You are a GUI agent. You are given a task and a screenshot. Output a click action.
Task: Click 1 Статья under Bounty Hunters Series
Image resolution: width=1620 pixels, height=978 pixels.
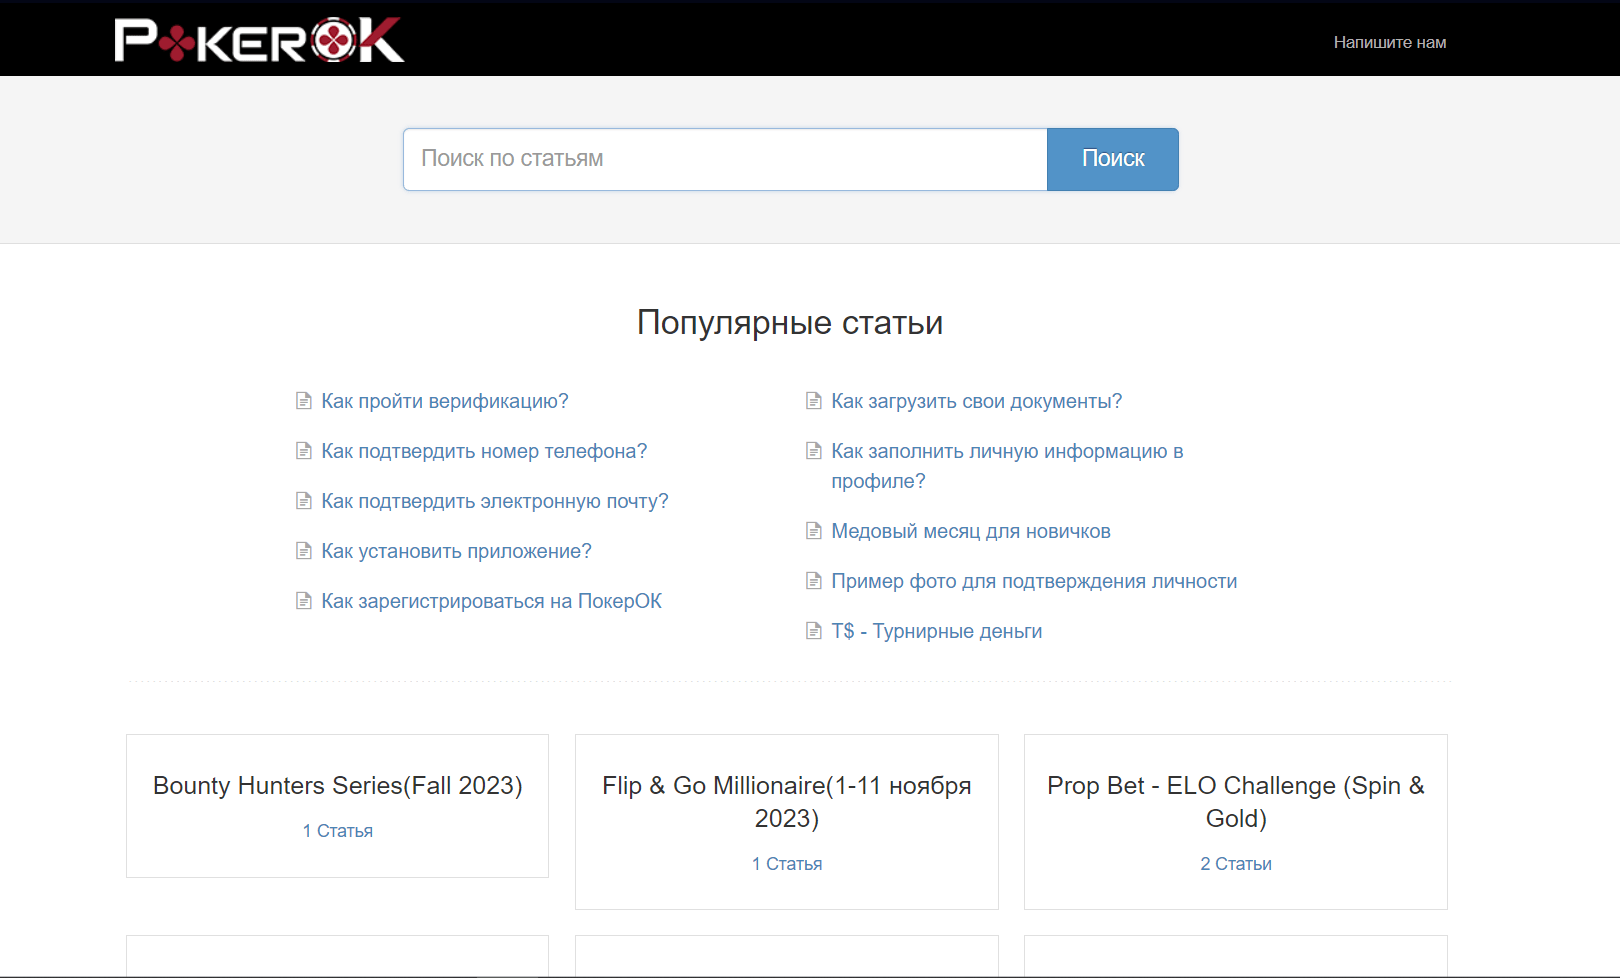pyautogui.click(x=338, y=831)
